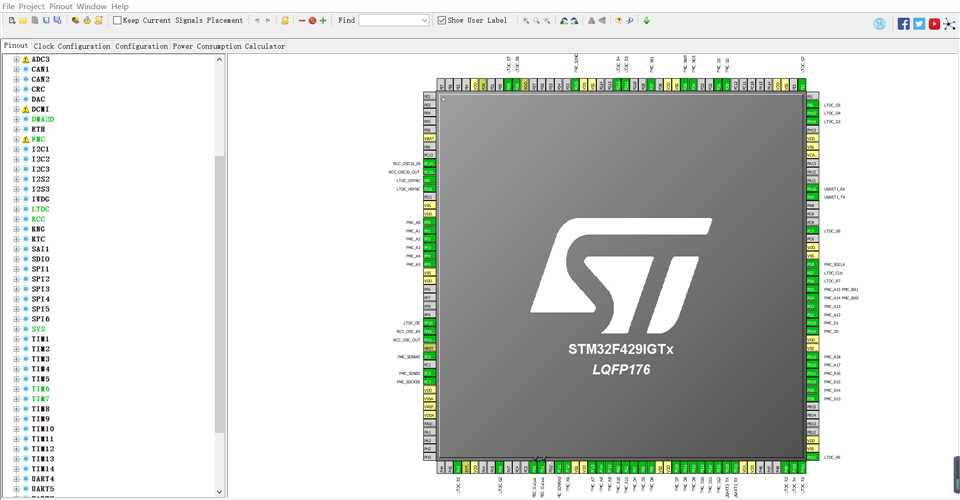Click the yellow folder Open Project icon

point(23,20)
